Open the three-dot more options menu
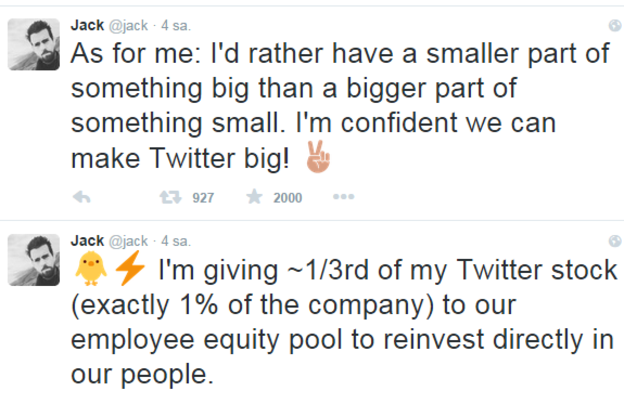The image size is (624, 404). point(343,197)
